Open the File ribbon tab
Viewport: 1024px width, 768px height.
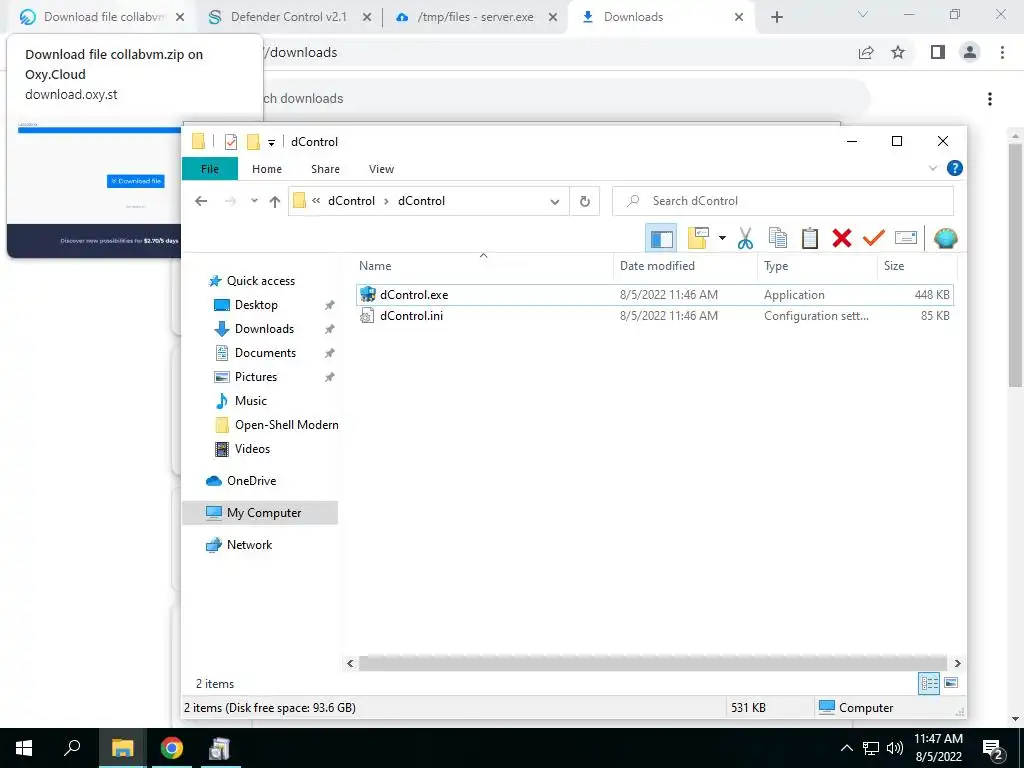210,169
